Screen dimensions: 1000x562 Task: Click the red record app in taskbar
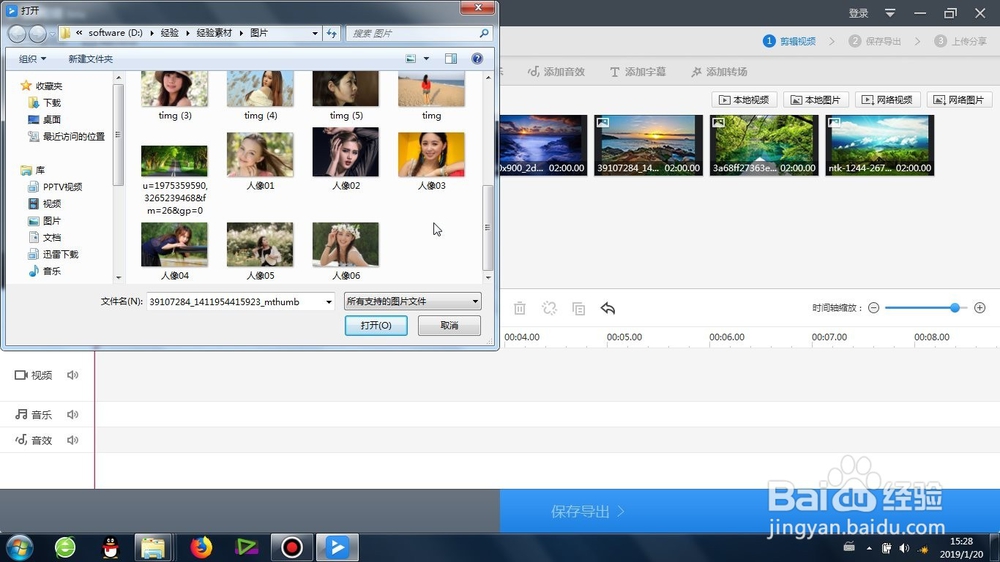pyautogui.click(x=291, y=547)
